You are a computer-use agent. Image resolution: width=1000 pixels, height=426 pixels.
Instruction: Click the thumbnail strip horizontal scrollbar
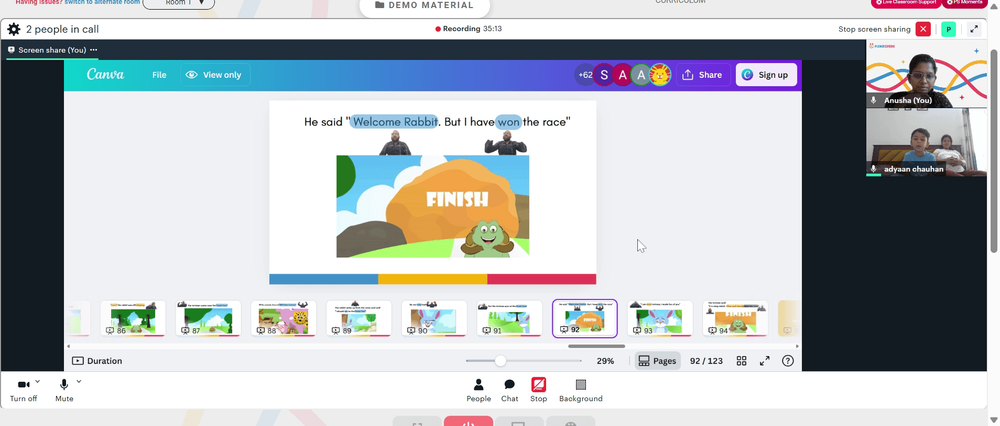(596, 346)
